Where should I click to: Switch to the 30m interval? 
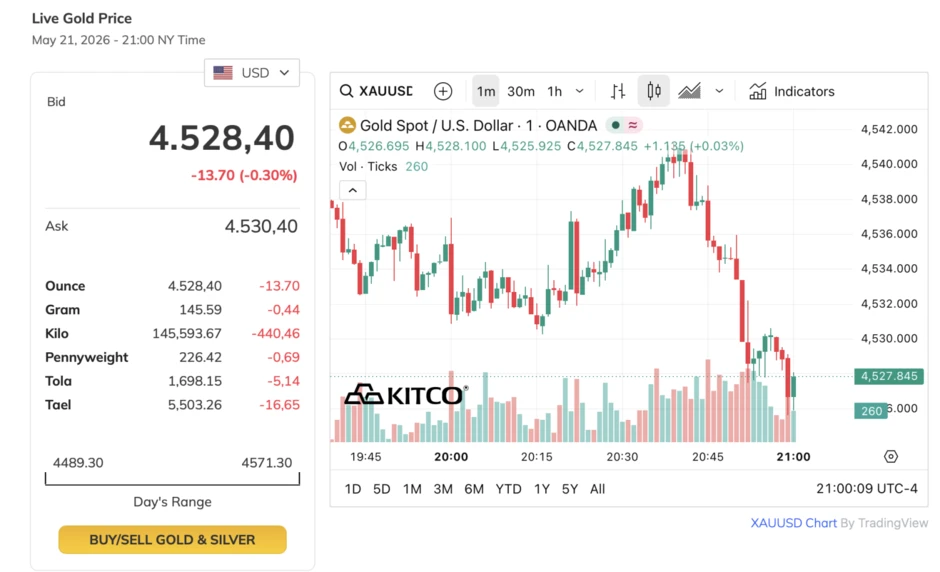coord(520,91)
